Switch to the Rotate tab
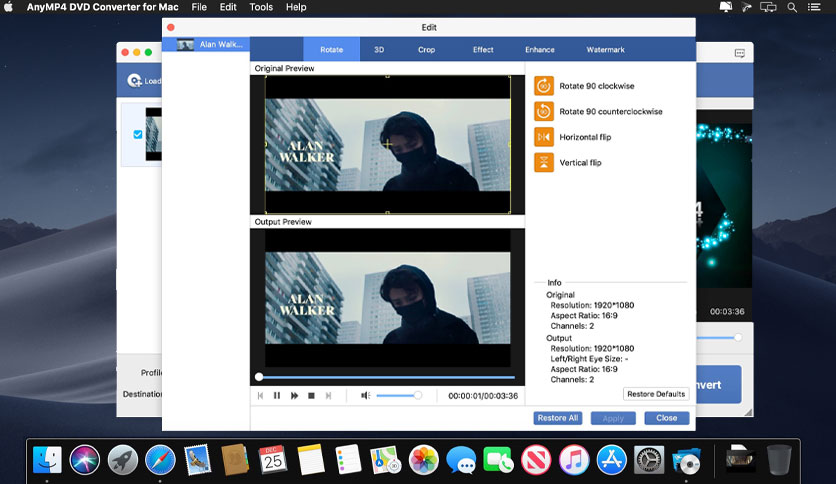 (332, 50)
